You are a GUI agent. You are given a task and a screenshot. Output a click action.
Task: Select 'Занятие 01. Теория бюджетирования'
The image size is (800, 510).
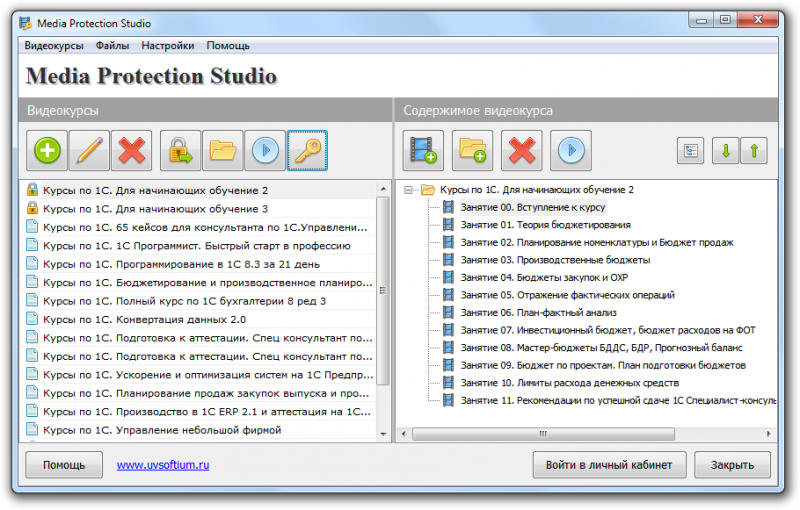(545, 225)
